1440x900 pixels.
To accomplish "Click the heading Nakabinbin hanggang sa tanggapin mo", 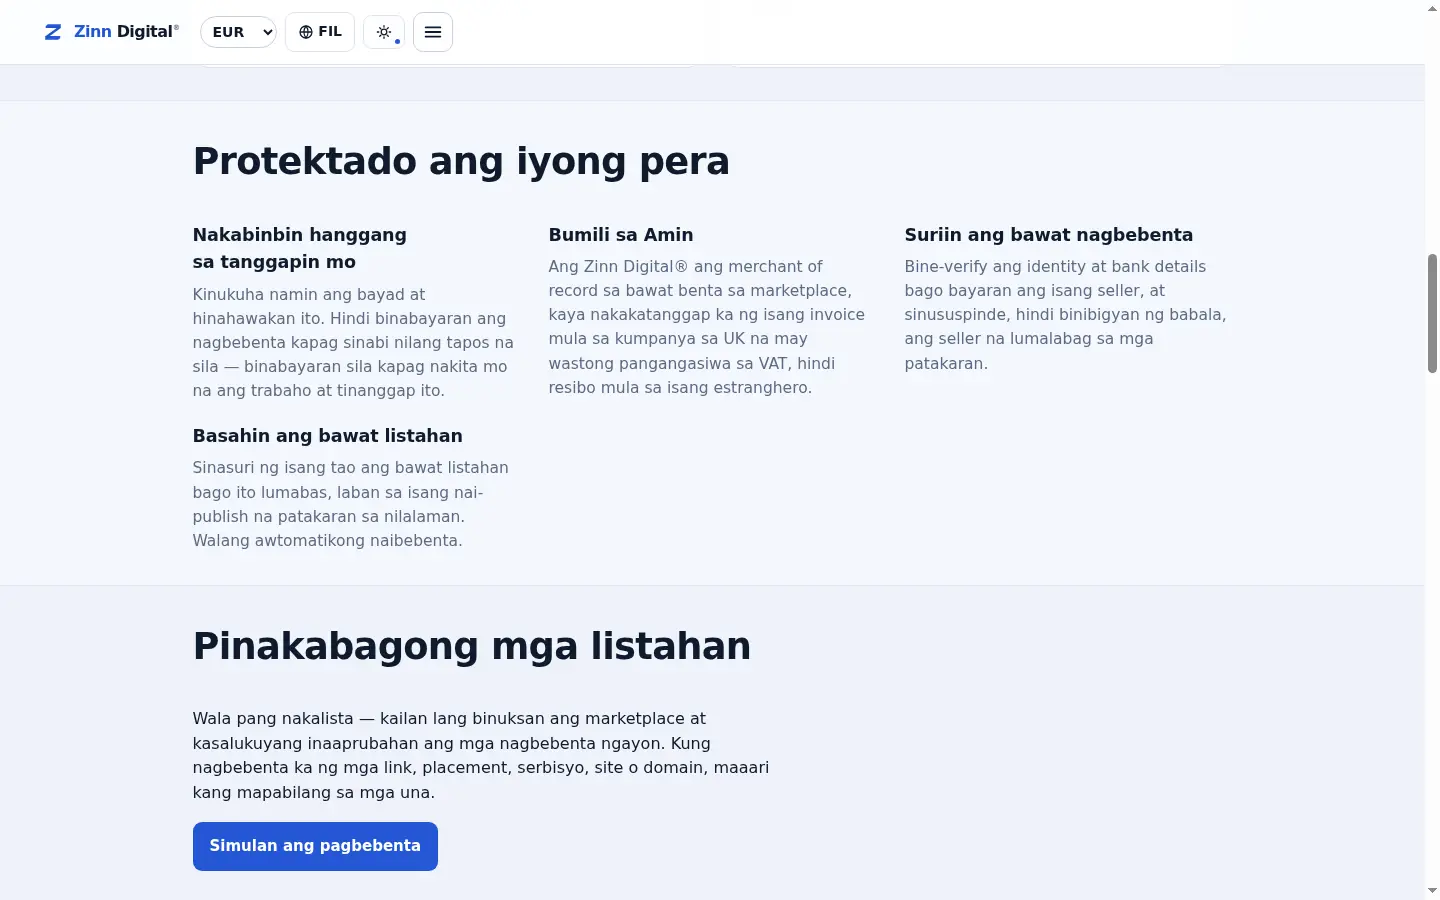I will point(300,248).
